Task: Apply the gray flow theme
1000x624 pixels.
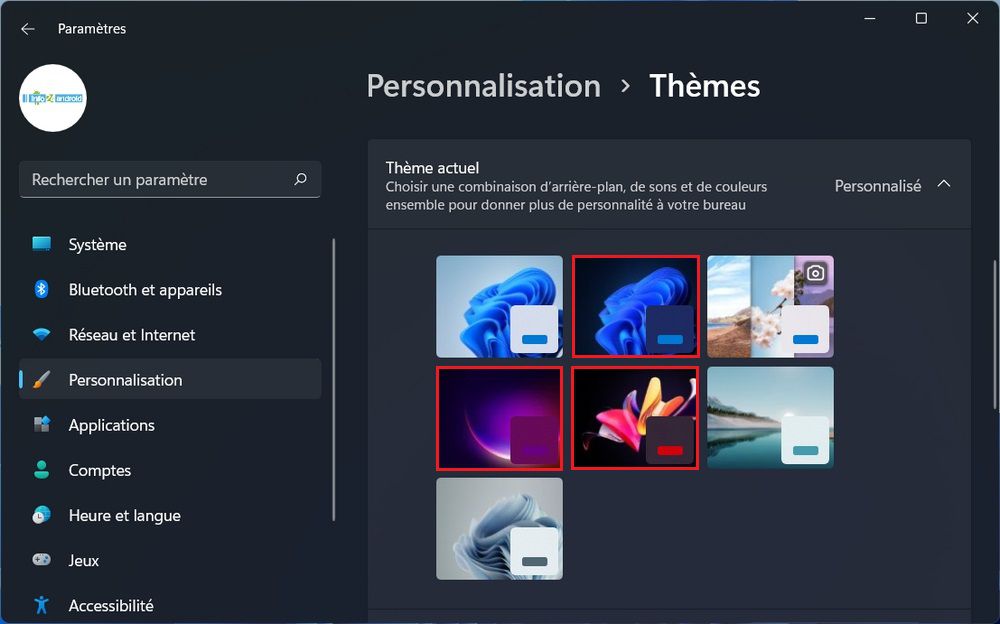Action: coord(499,529)
